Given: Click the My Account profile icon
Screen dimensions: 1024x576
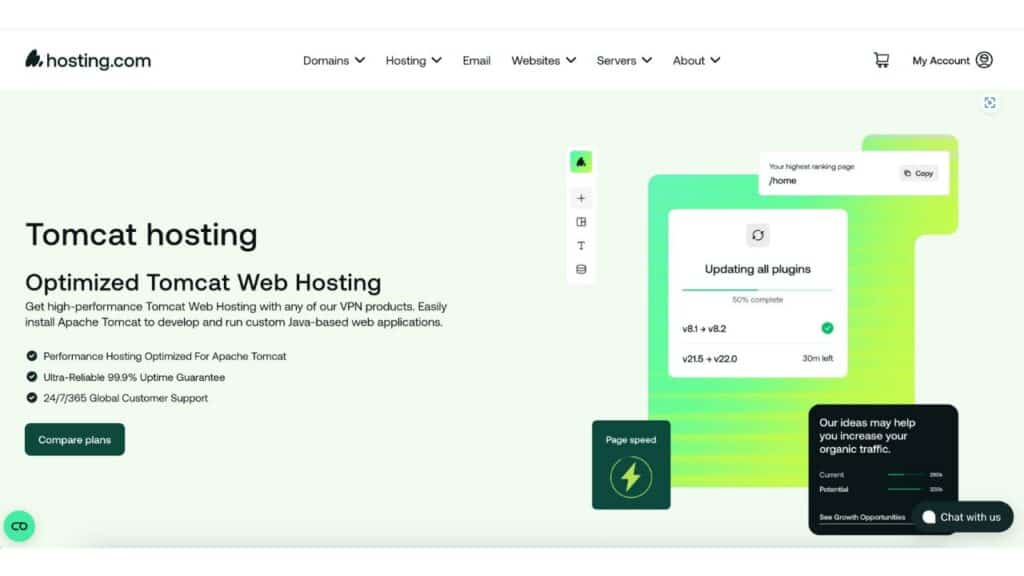Looking at the screenshot, I should point(986,60).
